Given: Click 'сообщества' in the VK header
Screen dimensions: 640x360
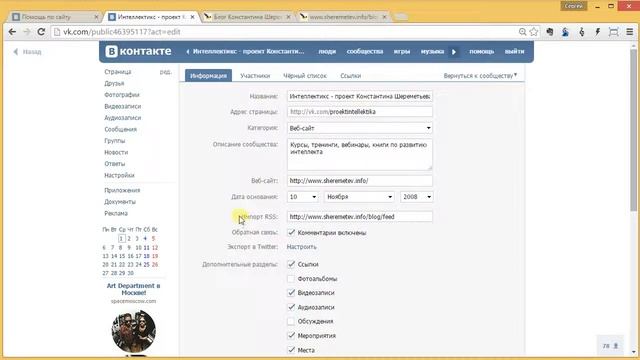Looking at the screenshot, I should [365, 51].
